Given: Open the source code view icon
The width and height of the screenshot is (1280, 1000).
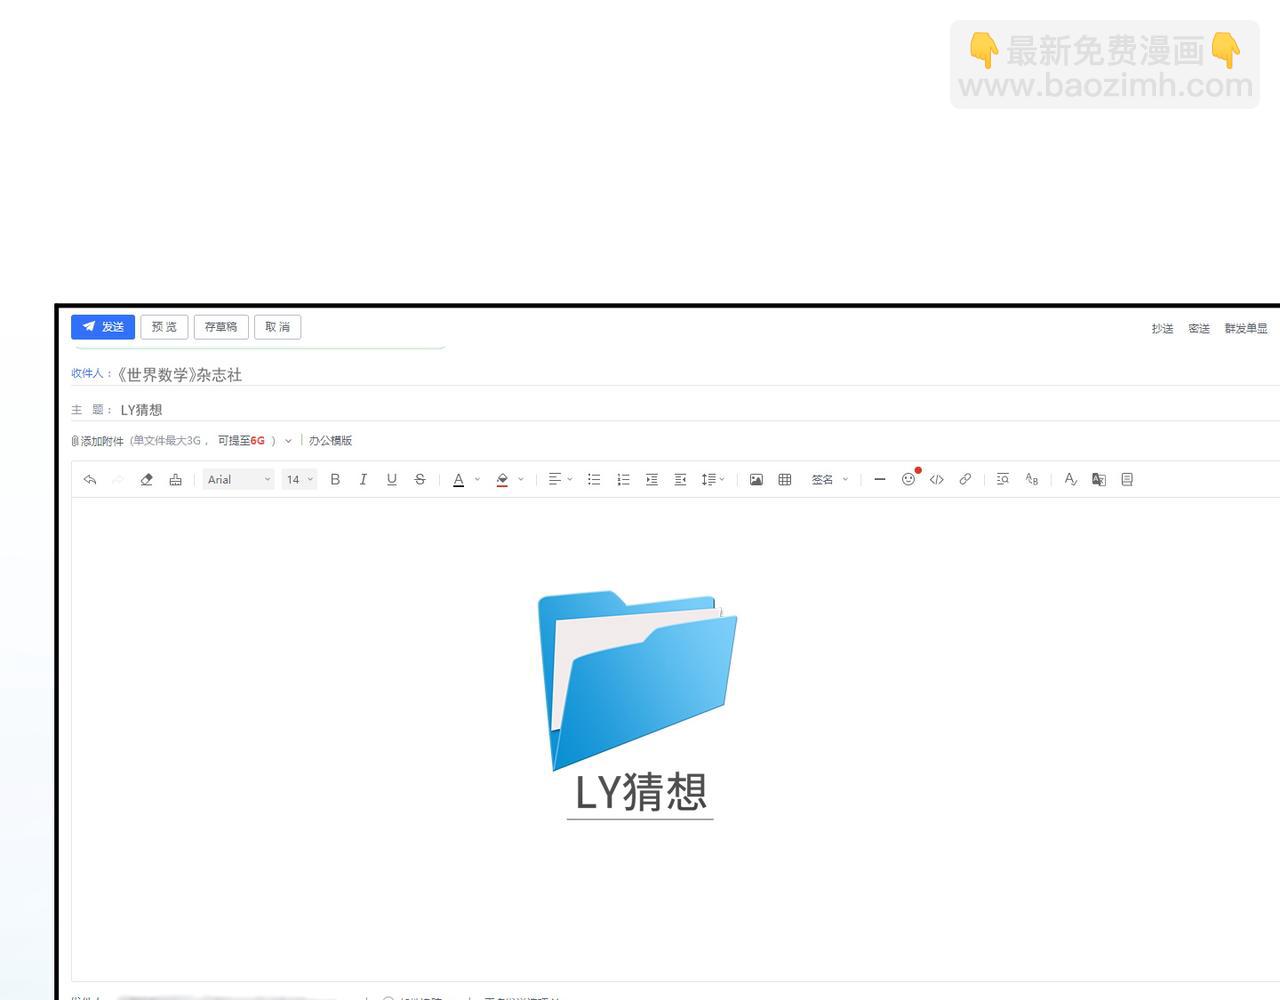Looking at the screenshot, I should pos(937,480).
